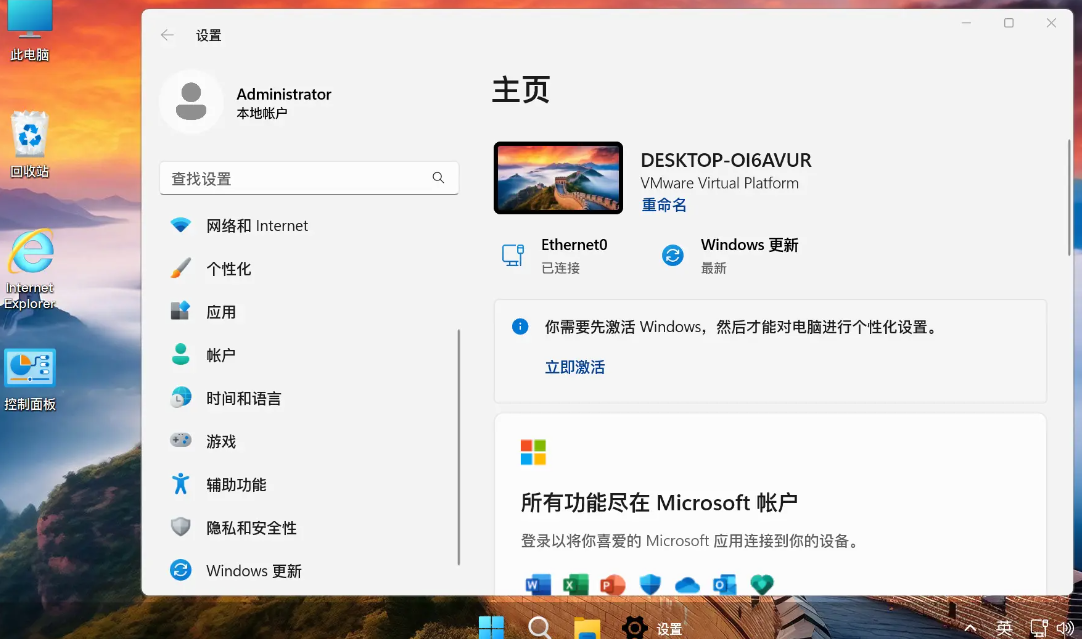Click the Microsoft logo in account card
Viewport: 1082px width, 639px height.
[533, 453]
